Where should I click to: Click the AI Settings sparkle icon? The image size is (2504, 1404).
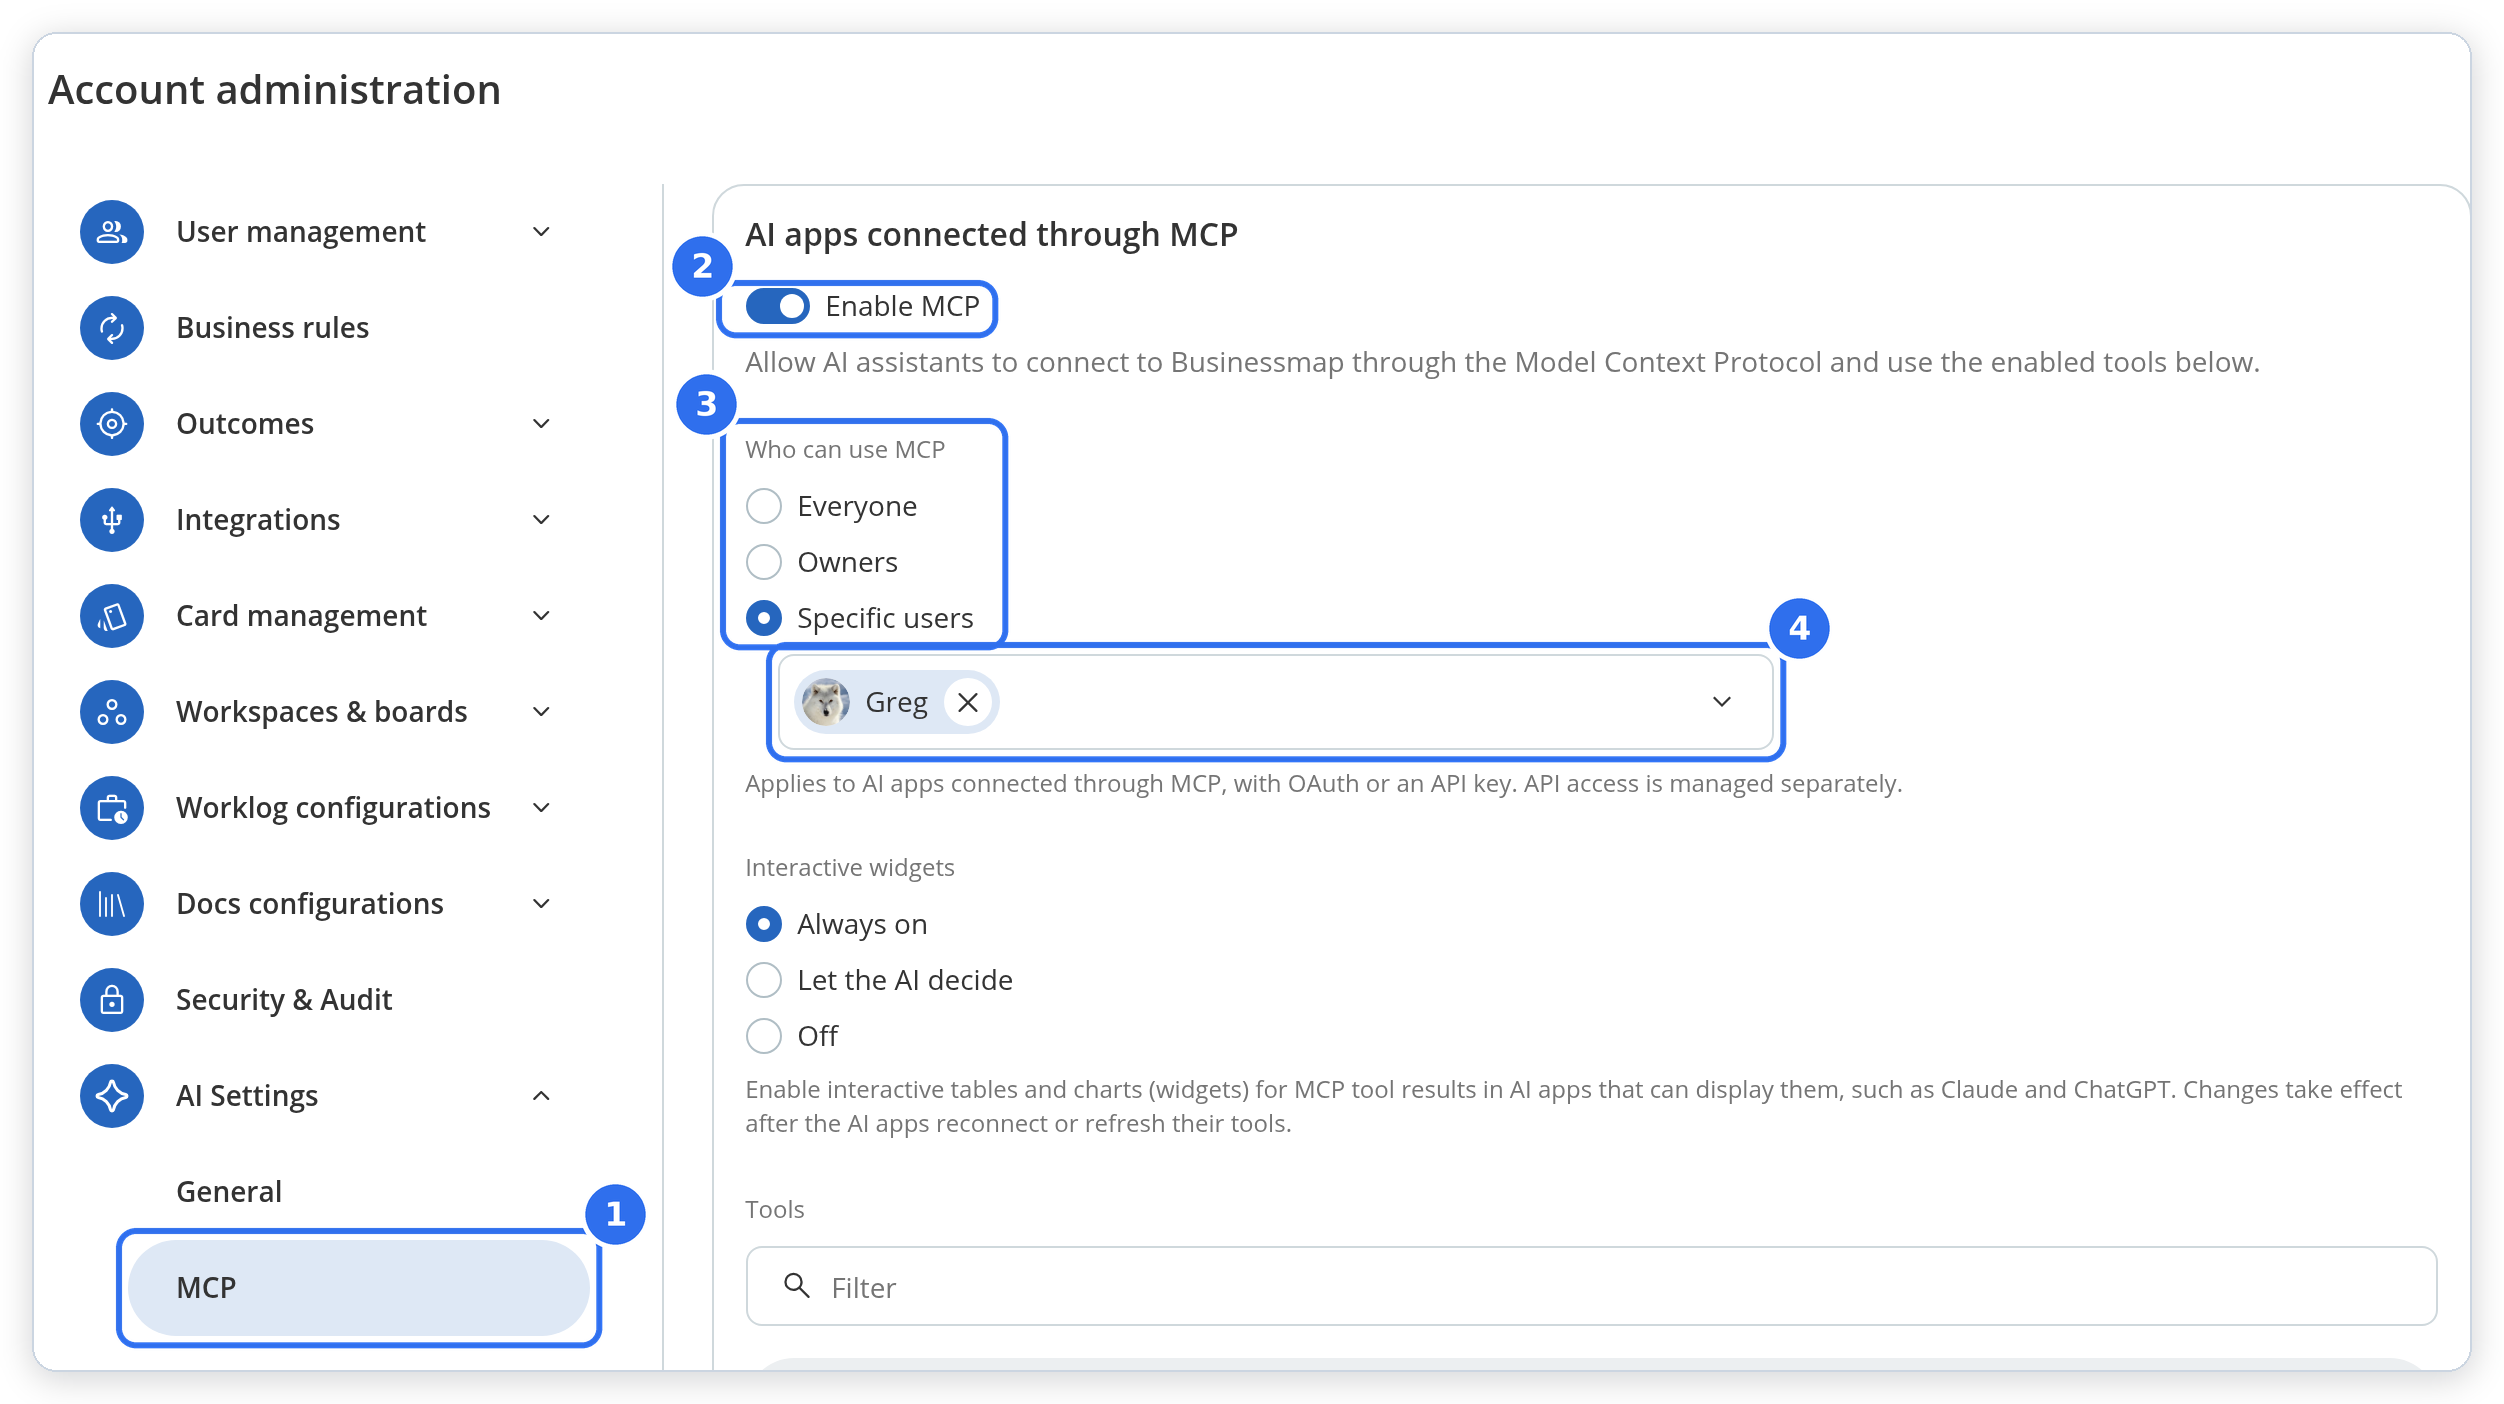tap(112, 1096)
